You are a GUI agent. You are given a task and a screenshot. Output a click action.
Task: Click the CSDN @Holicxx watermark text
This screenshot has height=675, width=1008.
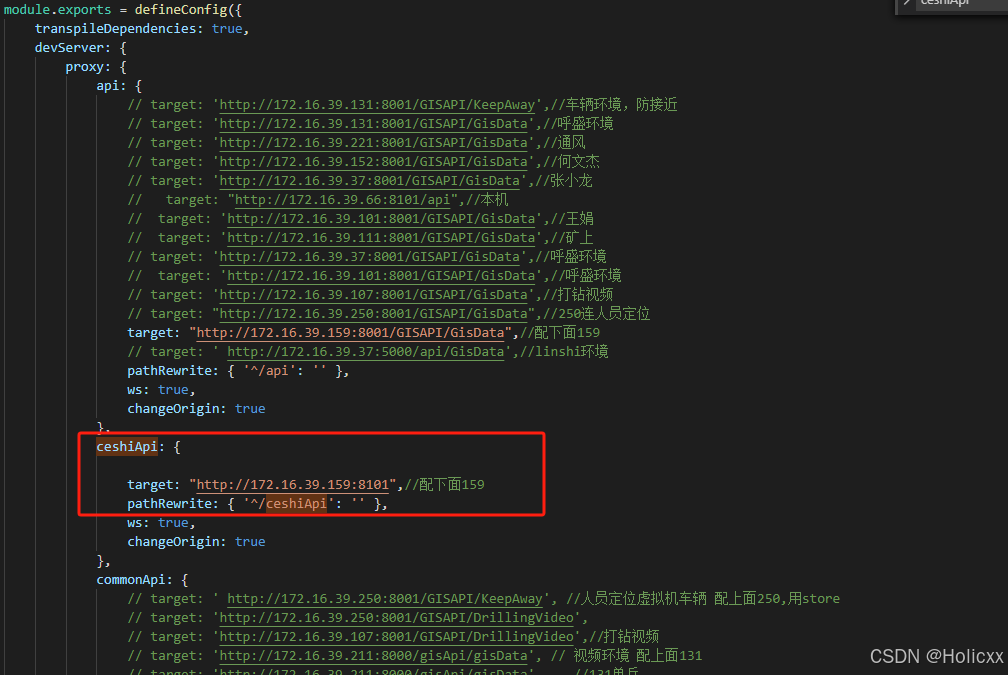coord(936,656)
